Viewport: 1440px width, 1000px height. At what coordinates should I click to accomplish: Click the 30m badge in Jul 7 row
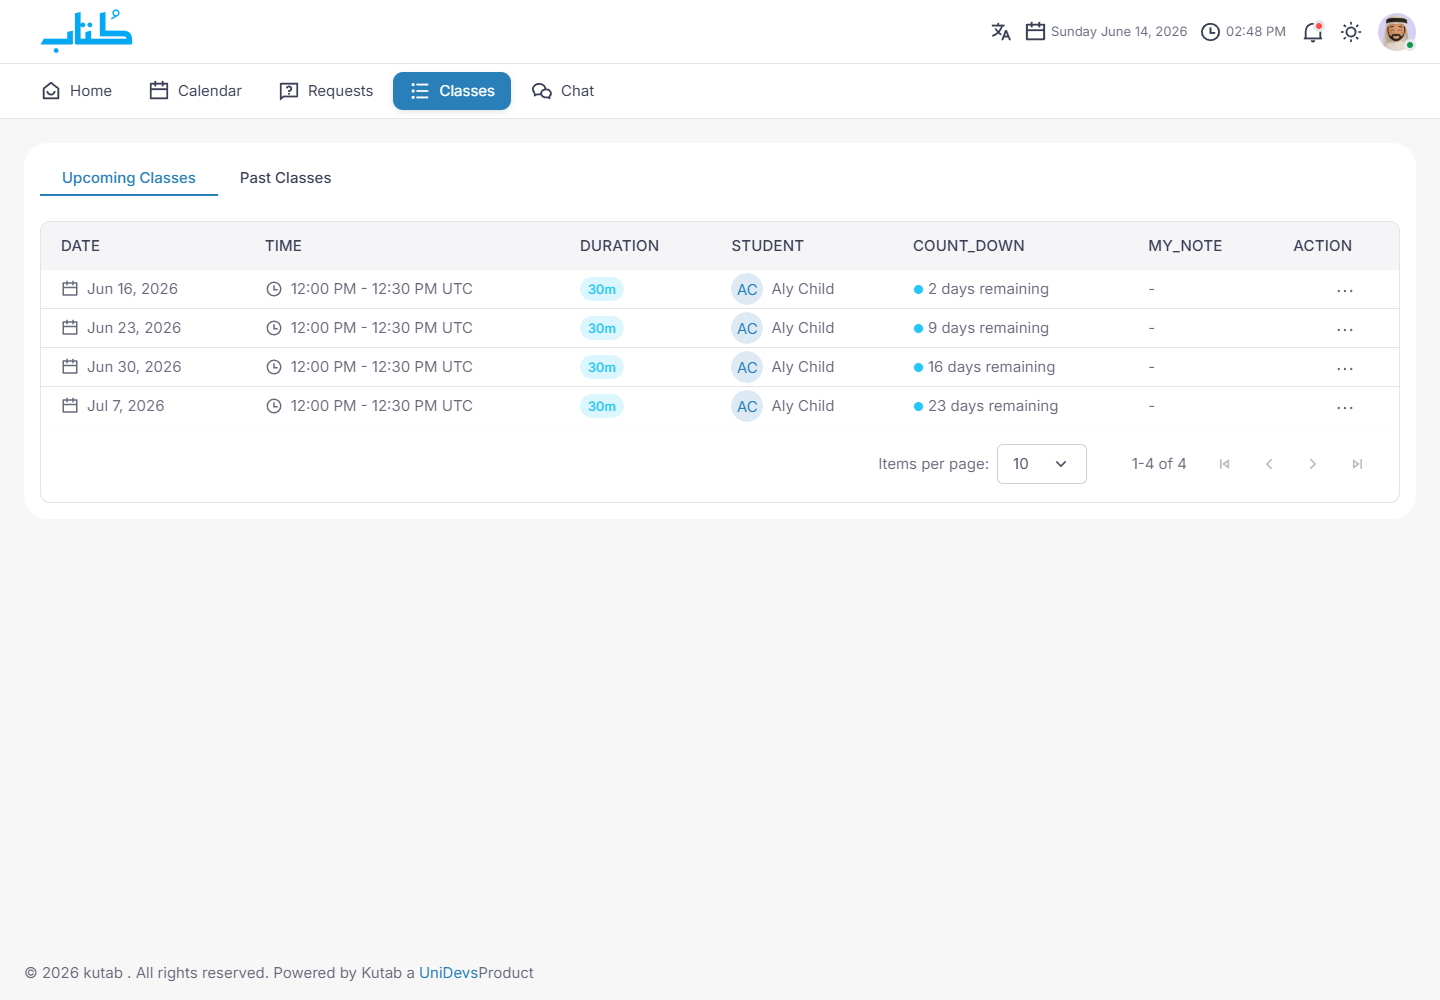pyautogui.click(x=602, y=406)
